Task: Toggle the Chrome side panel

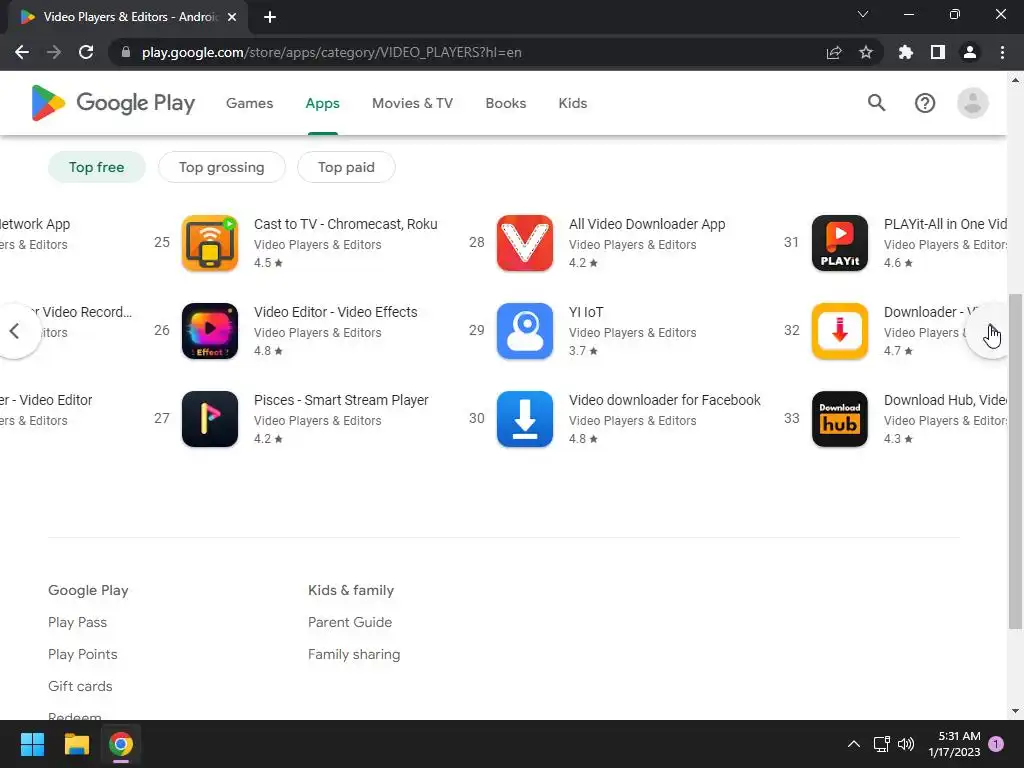Action: 938,52
